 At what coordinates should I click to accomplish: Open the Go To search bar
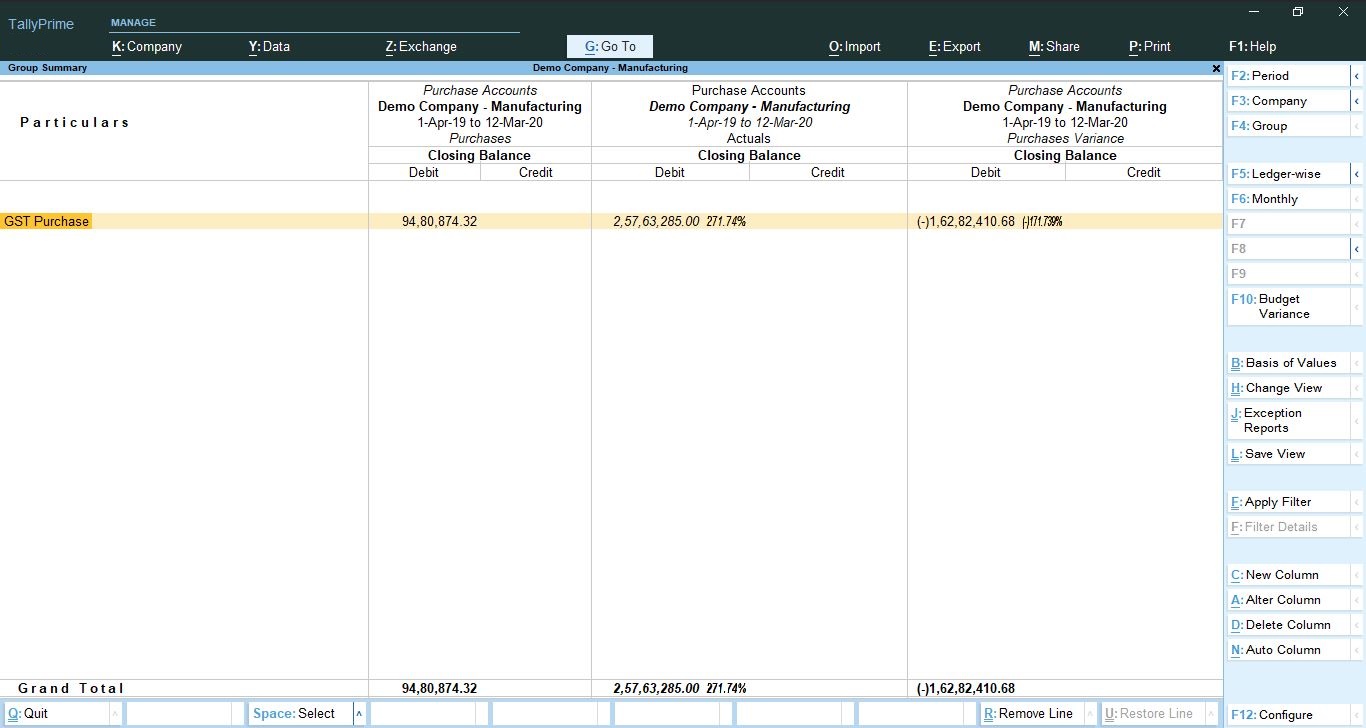coord(609,46)
